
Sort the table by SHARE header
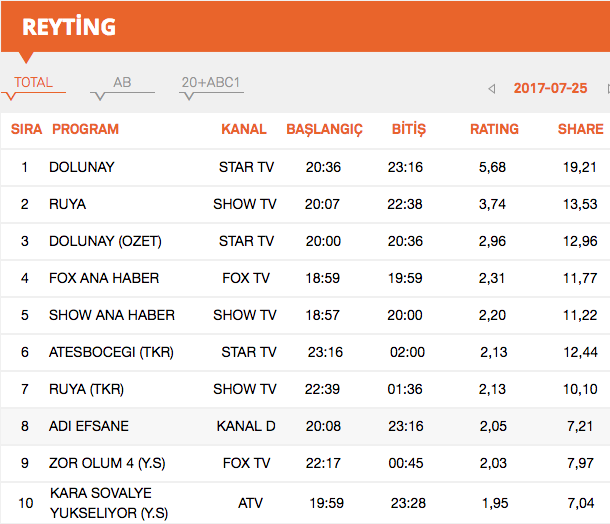[580, 129]
